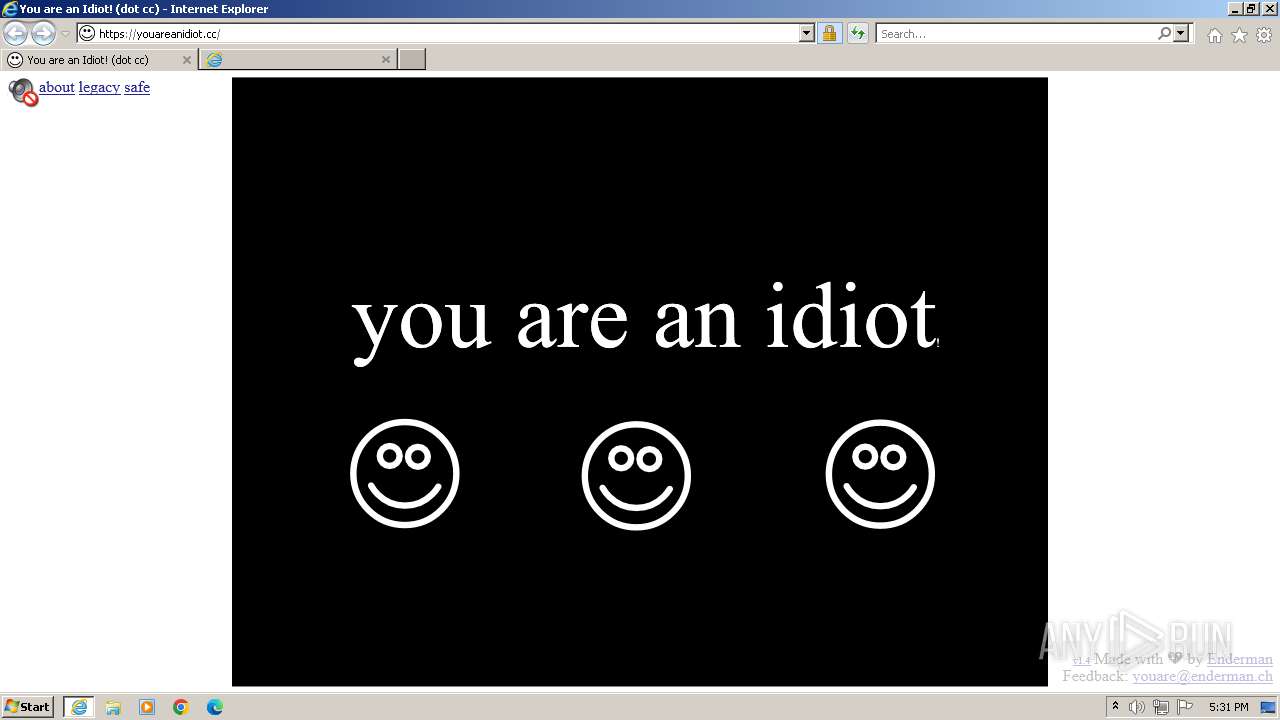Image resolution: width=1280 pixels, height=720 pixels.
Task: Click the Show Desktop button in the tray
Action: coord(1269,707)
